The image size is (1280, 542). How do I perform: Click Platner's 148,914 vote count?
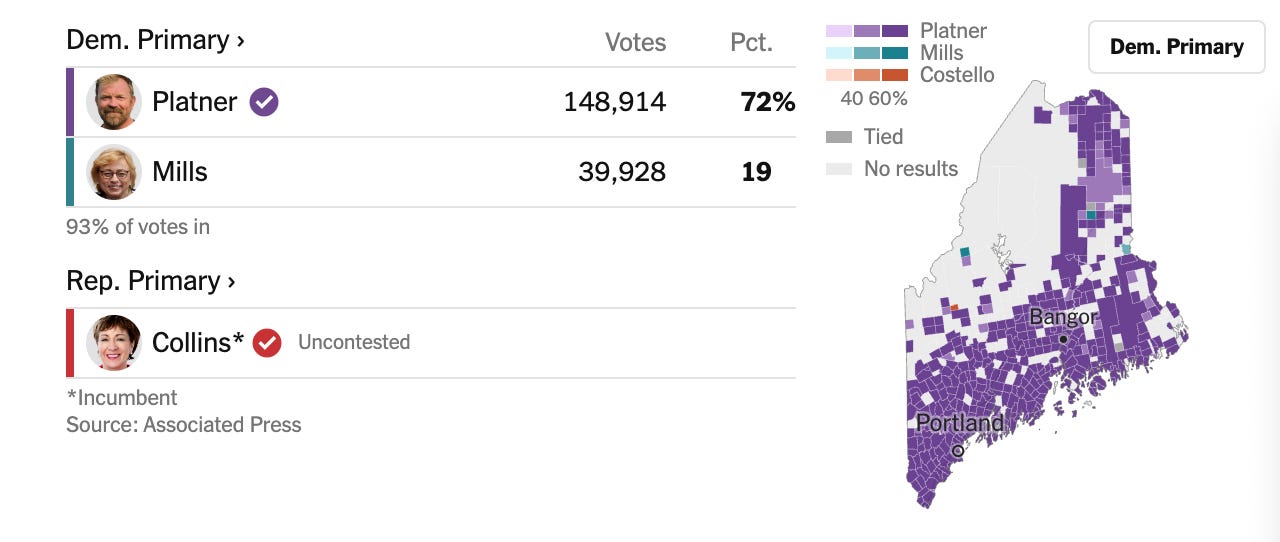615,102
